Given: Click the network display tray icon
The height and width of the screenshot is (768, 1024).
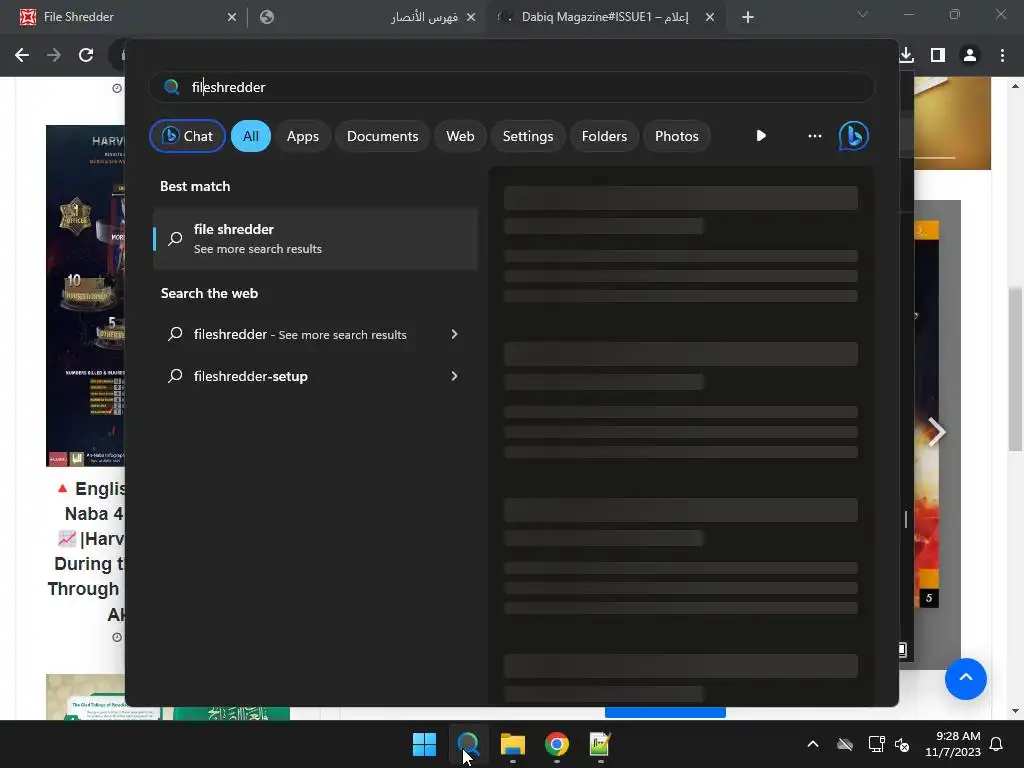Looking at the screenshot, I should (876, 744).
